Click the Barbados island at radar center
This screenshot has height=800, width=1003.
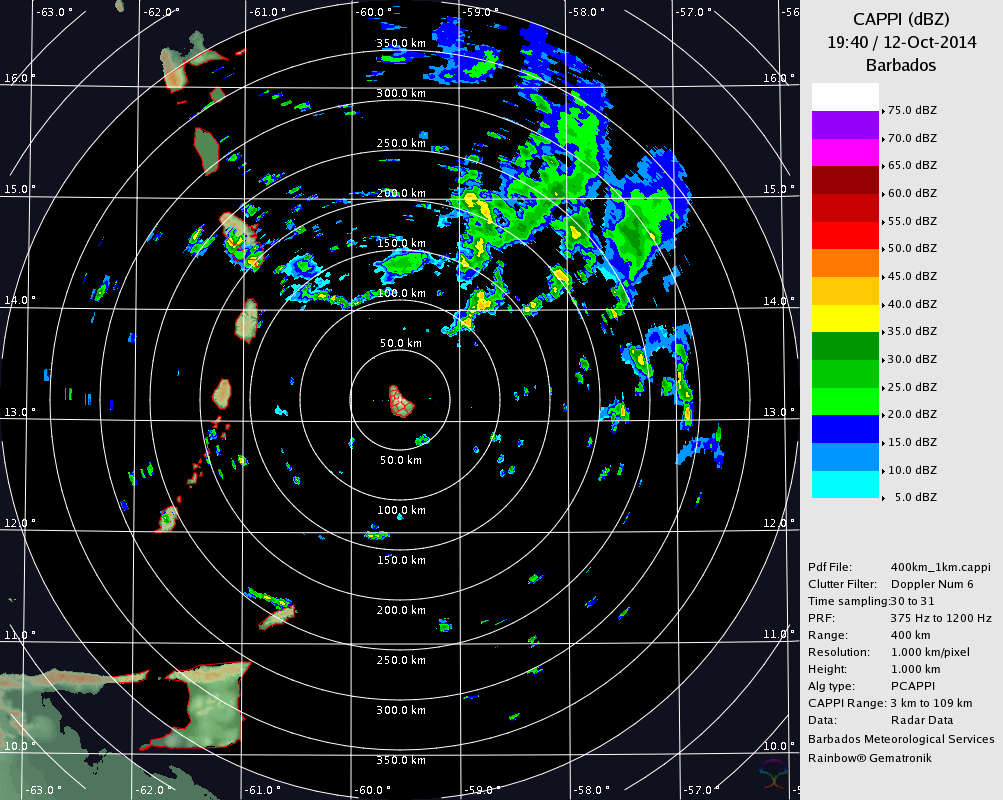point(401,401)
